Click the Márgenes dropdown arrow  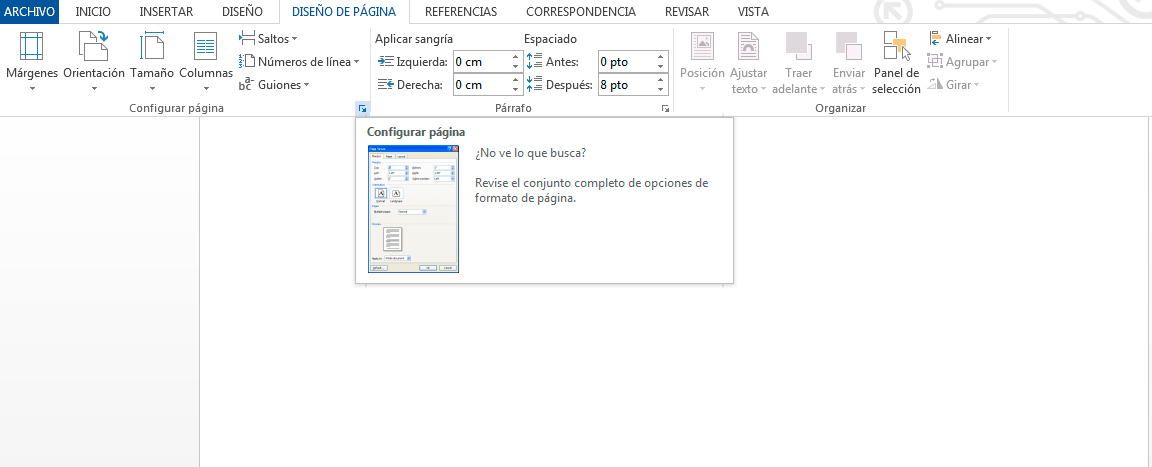coord(32,88)
